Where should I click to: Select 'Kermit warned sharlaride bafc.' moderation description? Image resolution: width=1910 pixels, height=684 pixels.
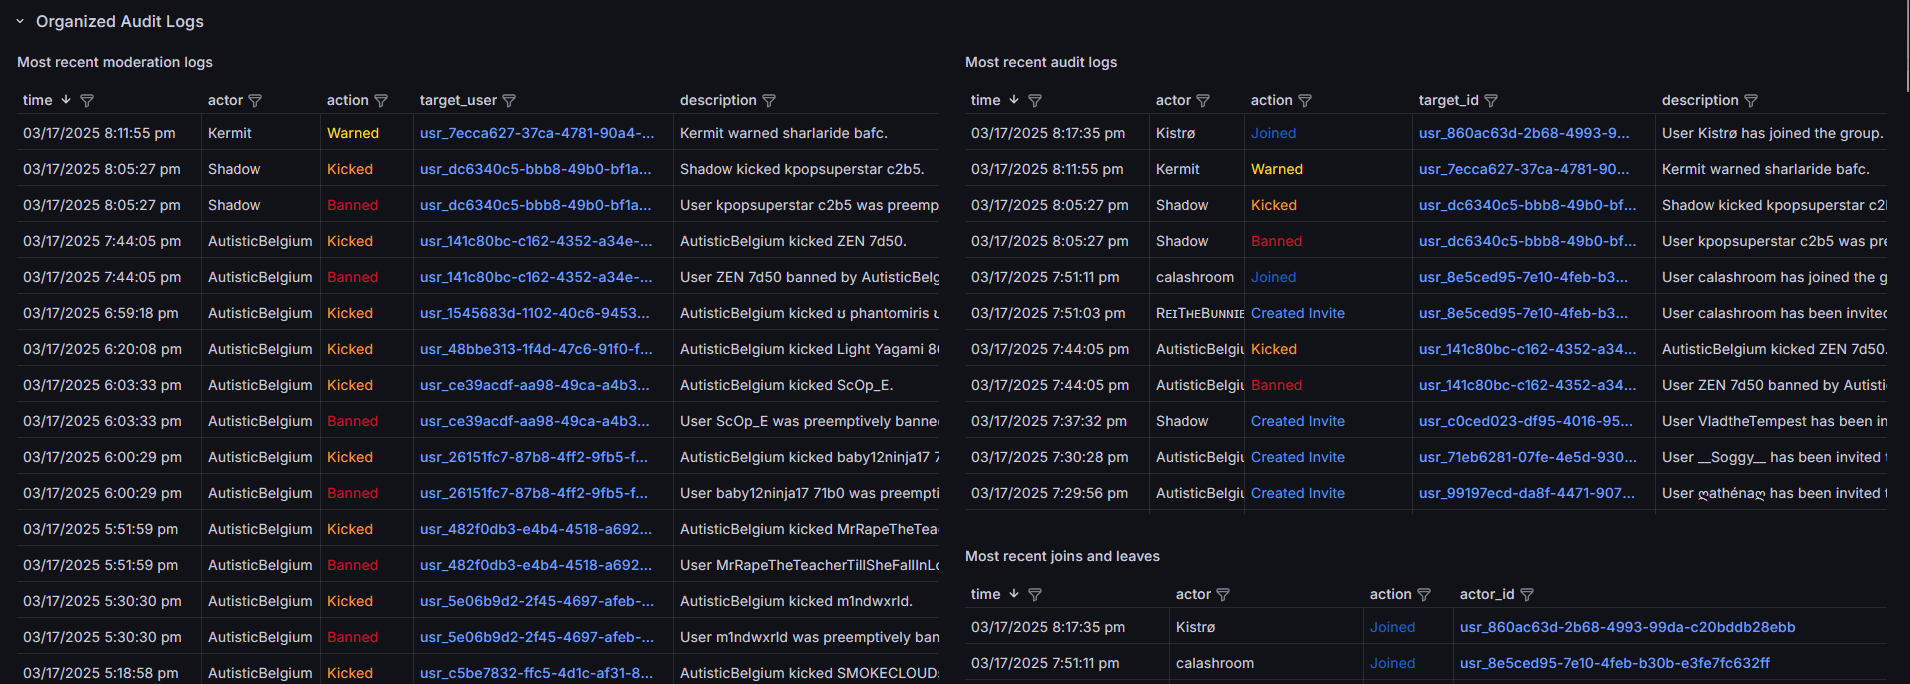[783, 133]
